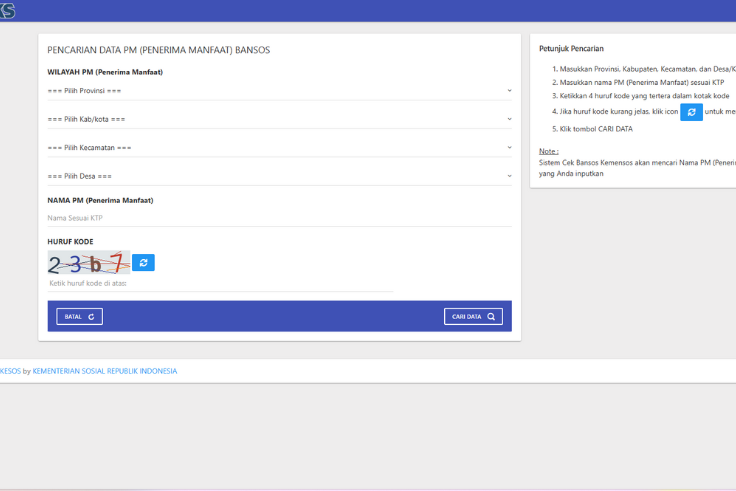Click the Nama Sesuai KTP input field
The height and width of the screenshot is (491, 736).
coord(279,218)
